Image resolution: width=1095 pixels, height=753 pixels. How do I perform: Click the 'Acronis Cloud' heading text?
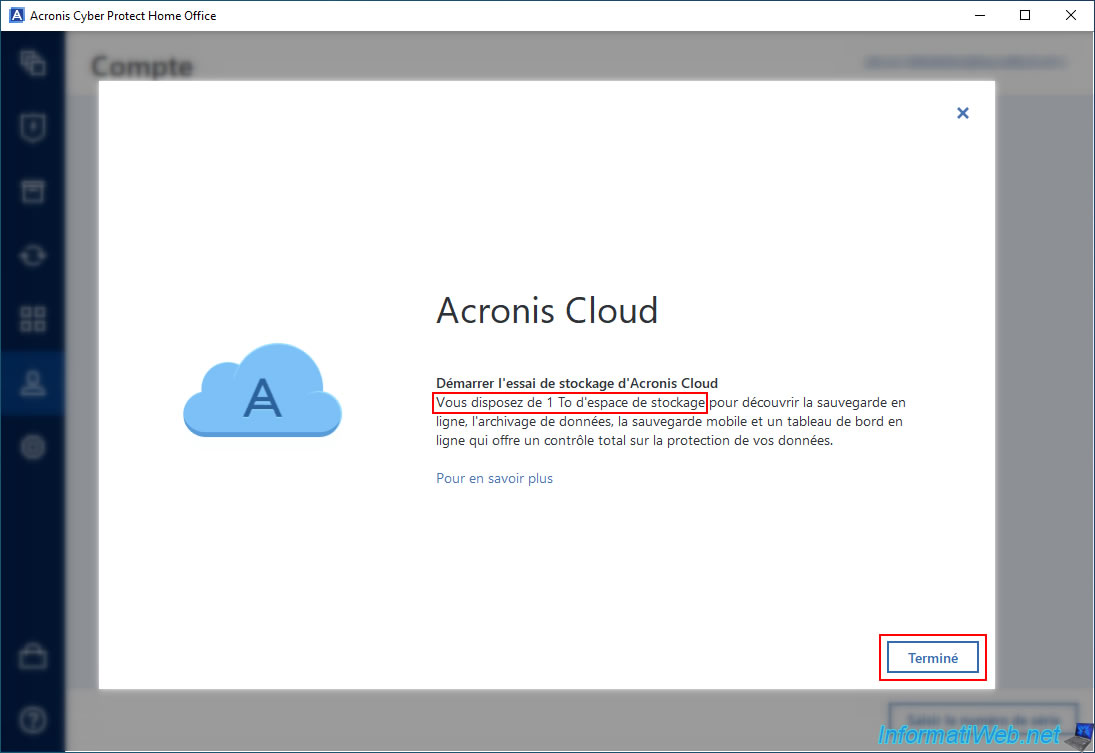point(547,310)
